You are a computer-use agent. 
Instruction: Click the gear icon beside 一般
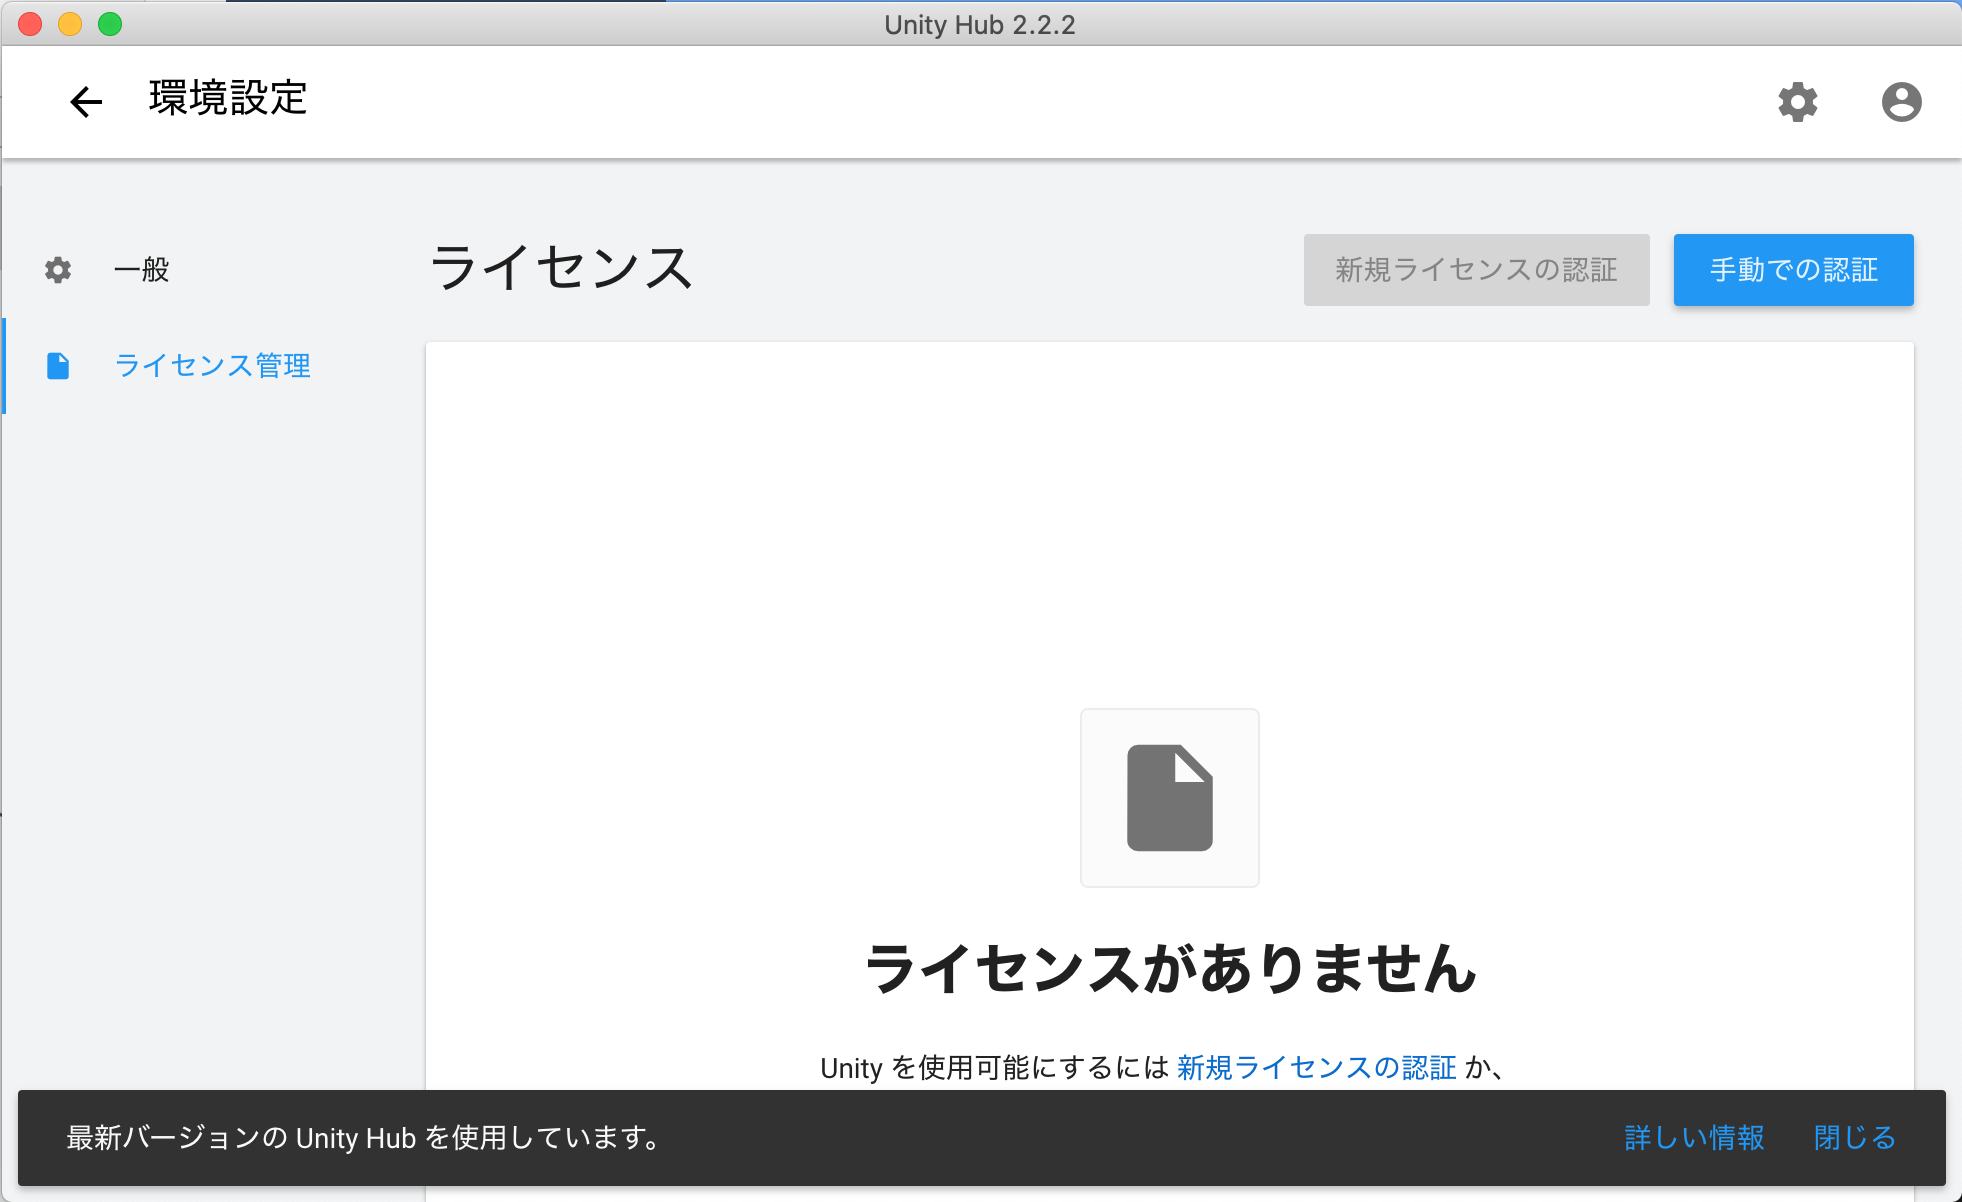(x=58, y=270)
